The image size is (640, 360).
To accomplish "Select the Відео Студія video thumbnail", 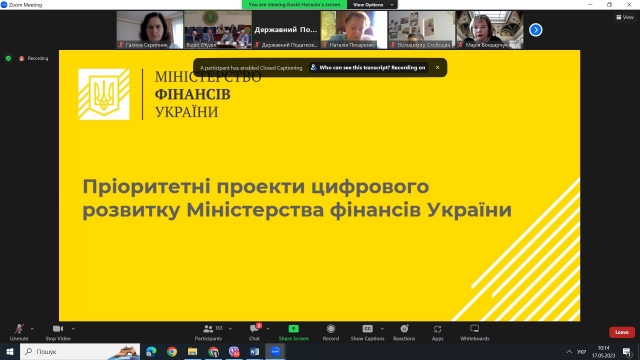I will coord(218,30).
